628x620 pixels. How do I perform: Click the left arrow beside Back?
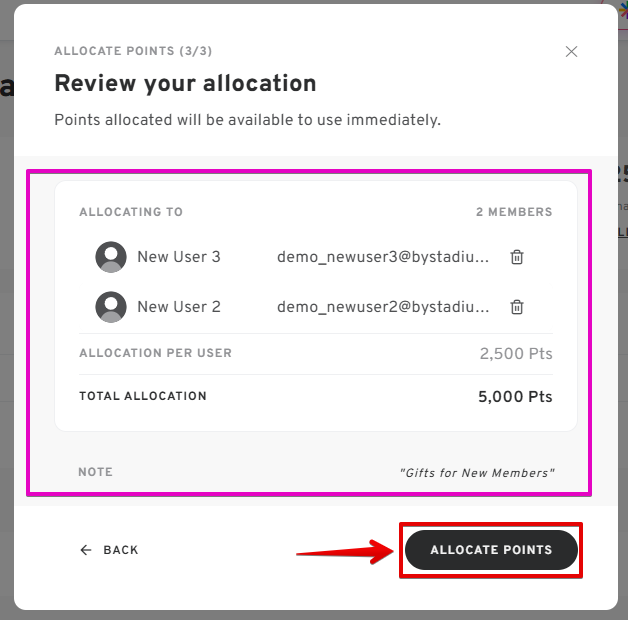pyautogui.click(x=86, y=550)
